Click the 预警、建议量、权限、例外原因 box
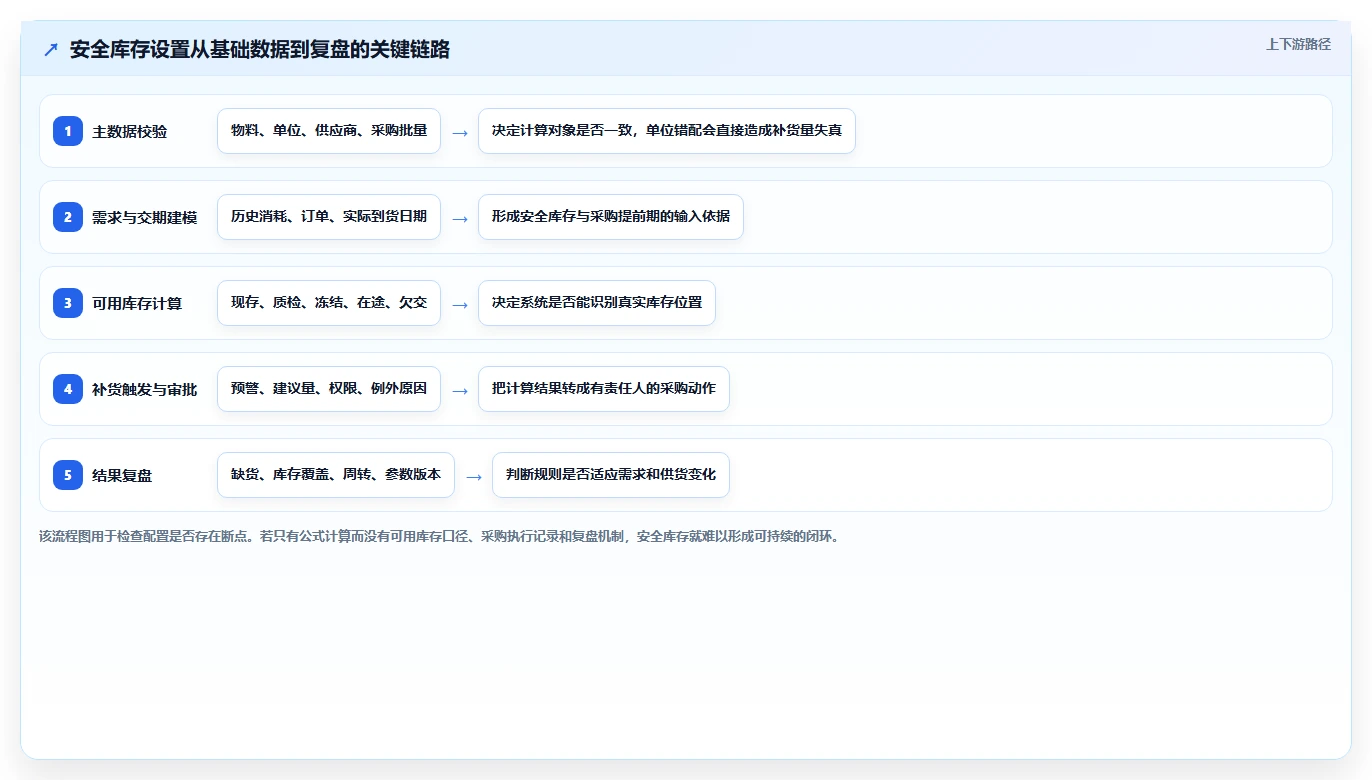Viewport: 1372px width, 780px height. (329, 389)
